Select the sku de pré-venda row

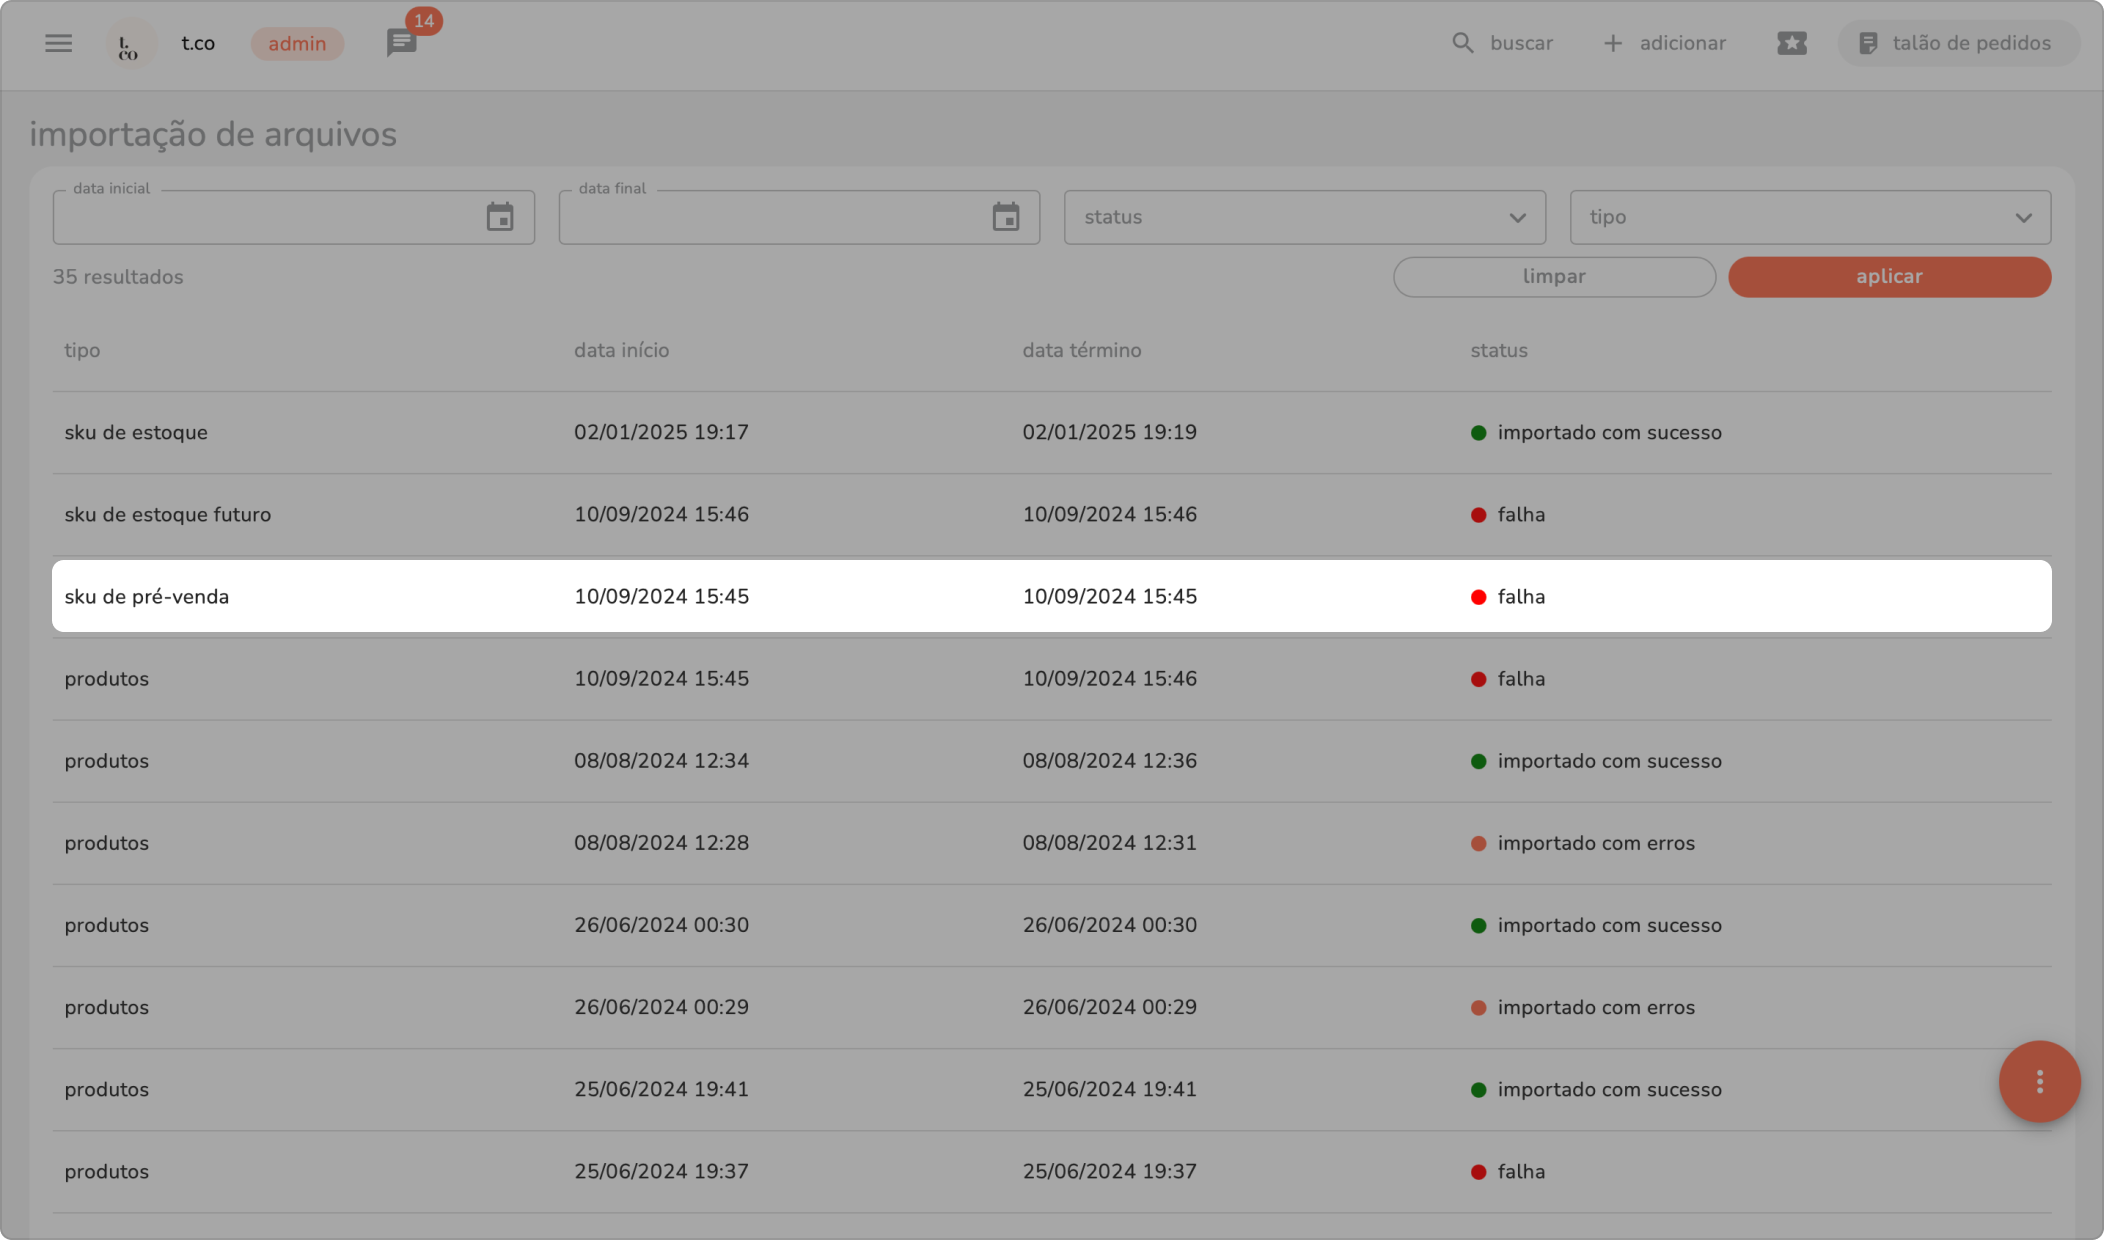coord(1050,596)
